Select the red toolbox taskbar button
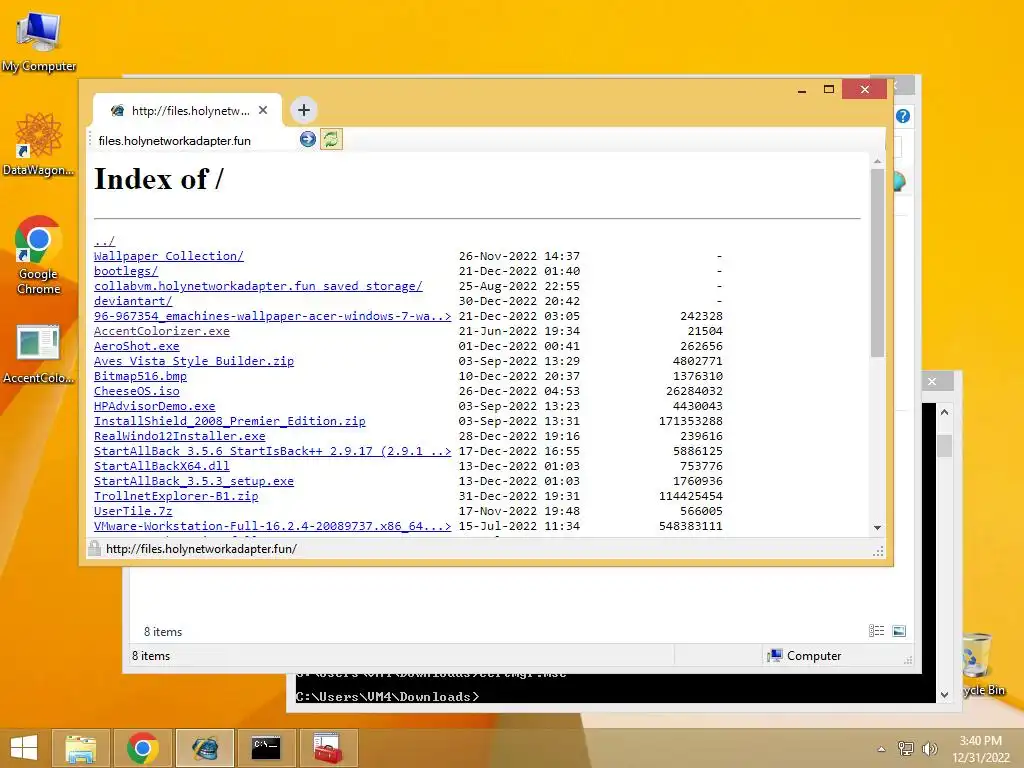 click(328, 748)
